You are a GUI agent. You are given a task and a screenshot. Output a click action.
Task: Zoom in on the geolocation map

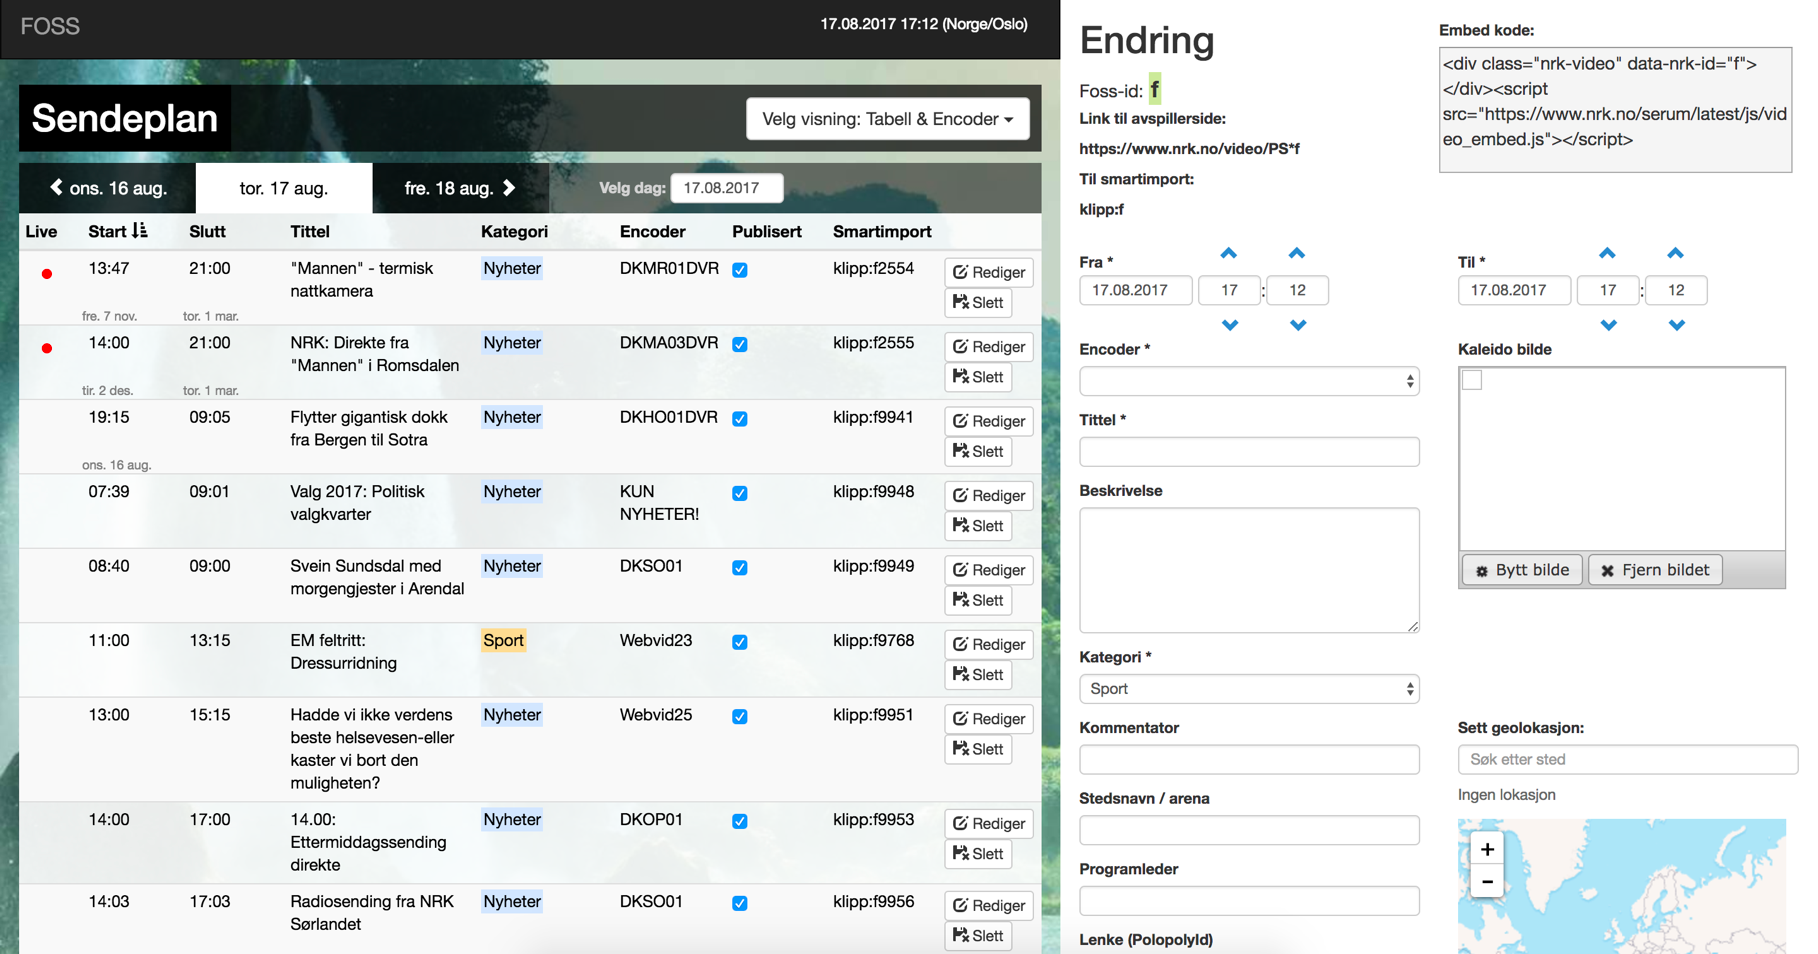click(x=1487, y=849)
